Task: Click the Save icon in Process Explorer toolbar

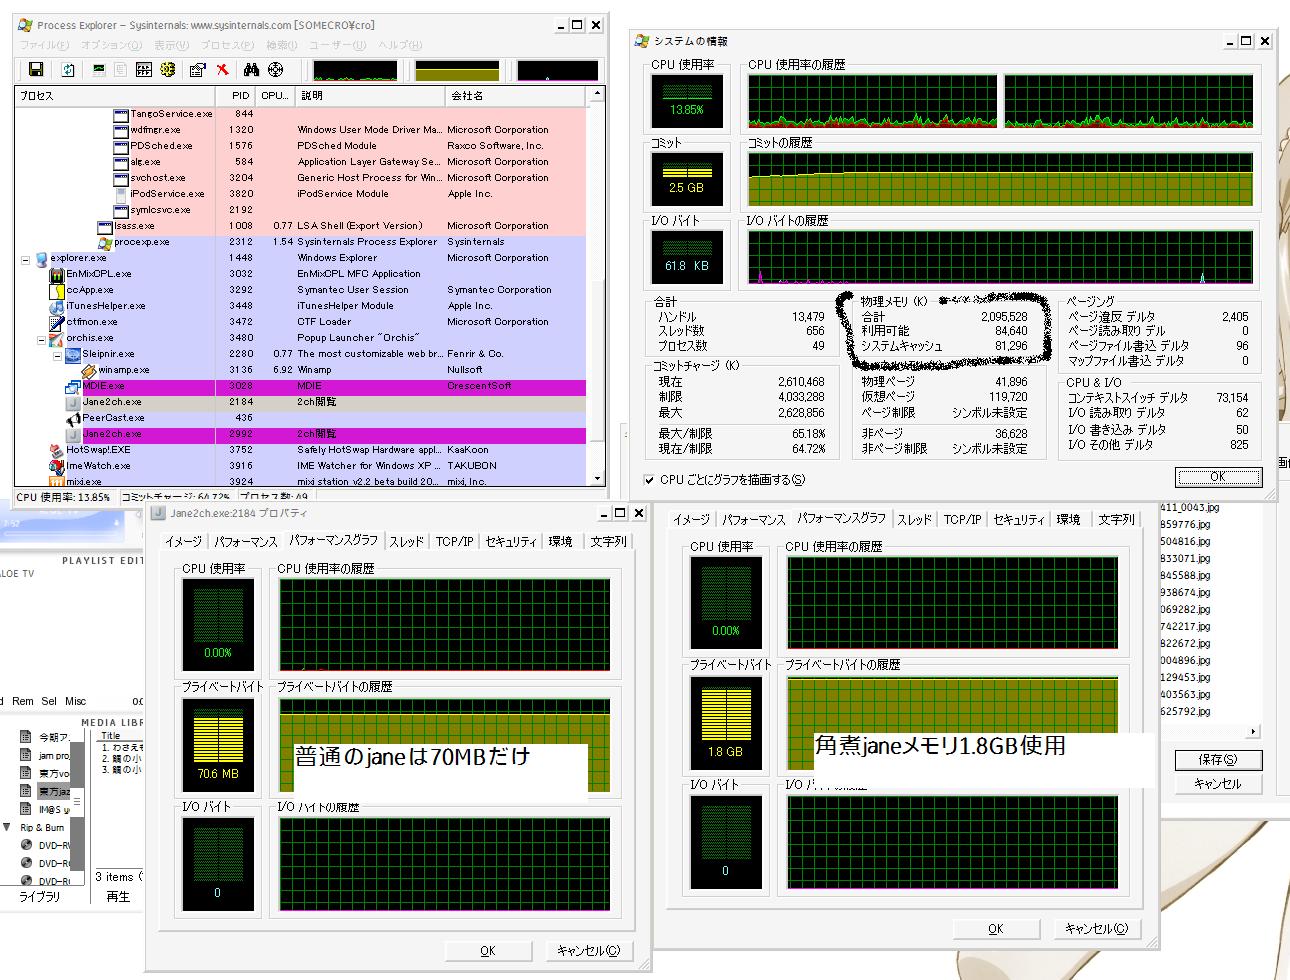Action: click(36, 69)
